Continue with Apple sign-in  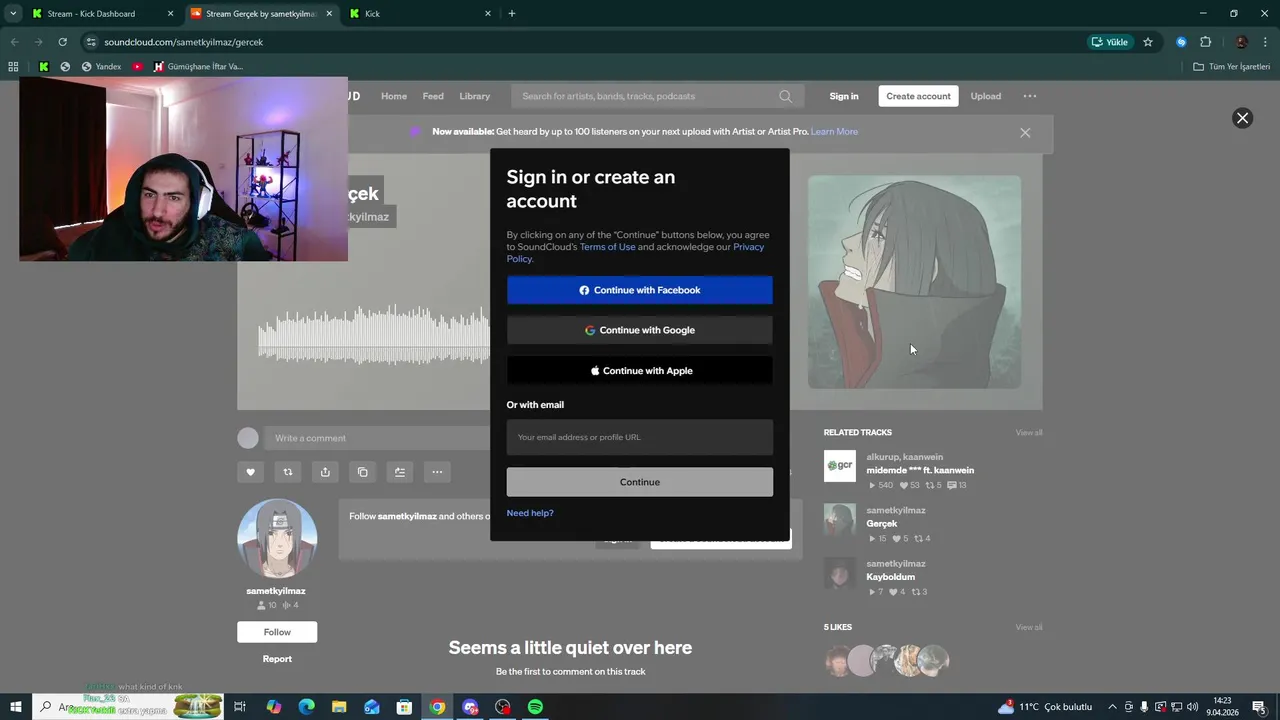coord(640,371)
